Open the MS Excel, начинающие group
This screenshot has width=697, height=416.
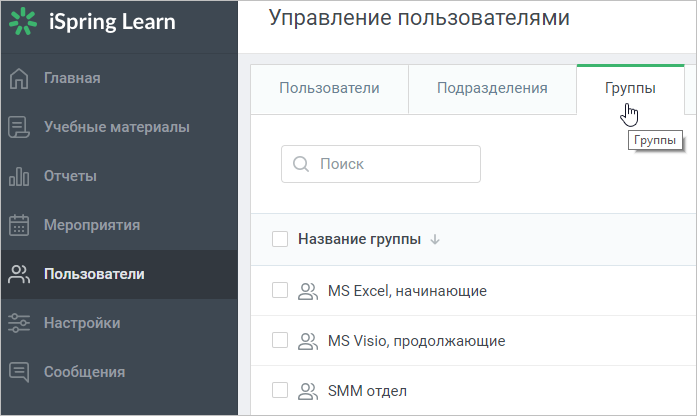pyautogui.click(x=407, y=291)
